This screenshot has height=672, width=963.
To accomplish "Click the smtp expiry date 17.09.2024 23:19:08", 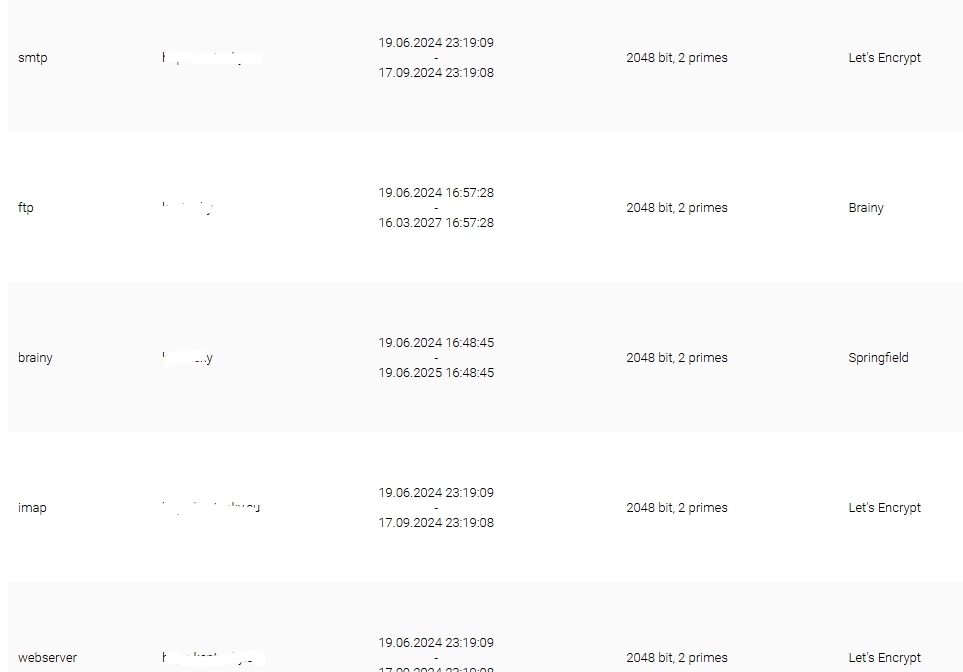I will (x=436, y=73).
